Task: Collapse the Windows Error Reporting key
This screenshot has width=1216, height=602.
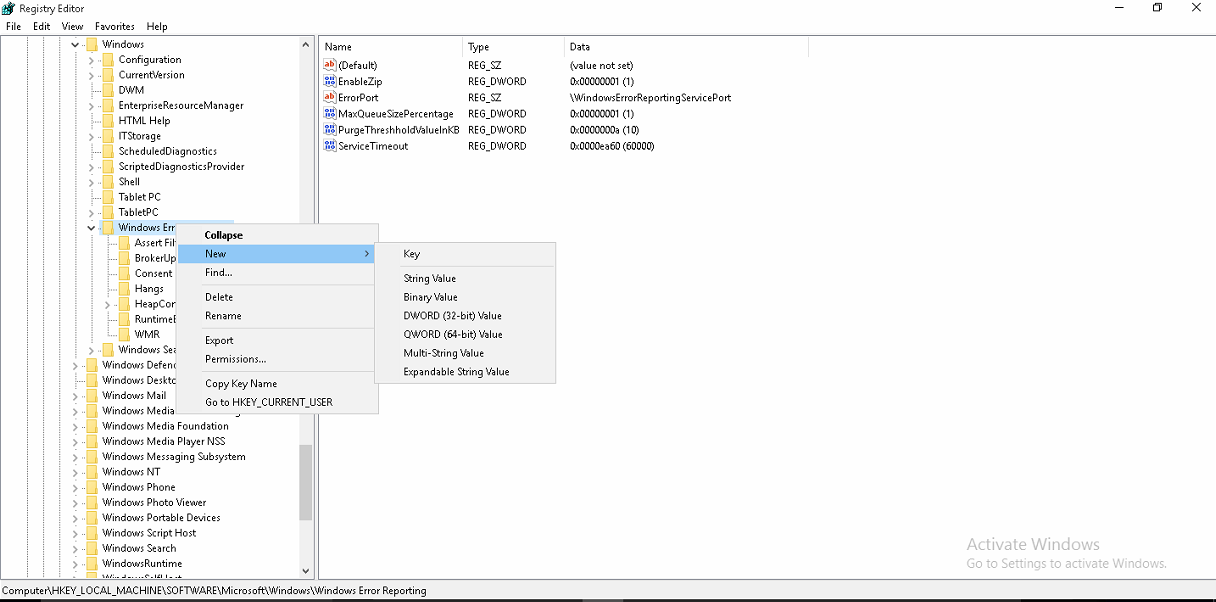Action: click(91, 227)
